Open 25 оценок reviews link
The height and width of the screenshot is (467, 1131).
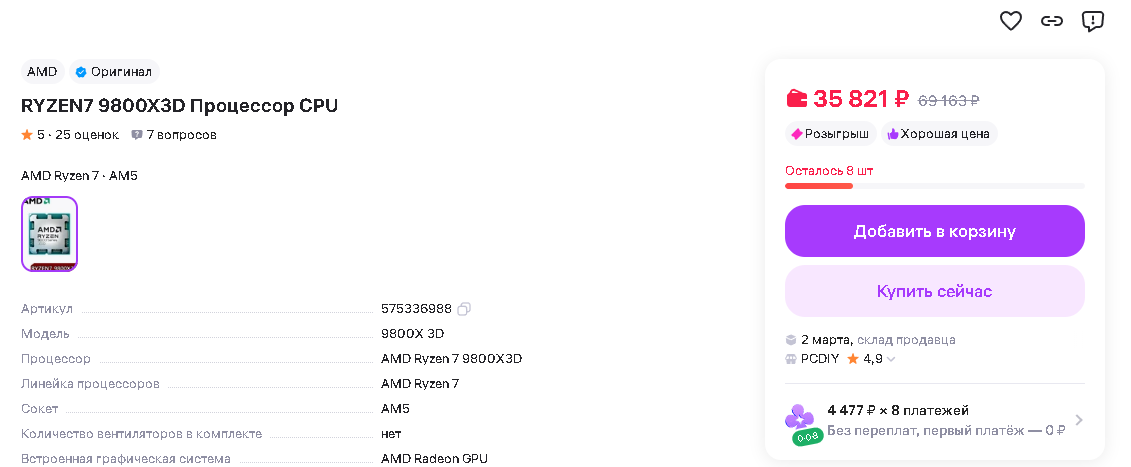pos(87,135)
